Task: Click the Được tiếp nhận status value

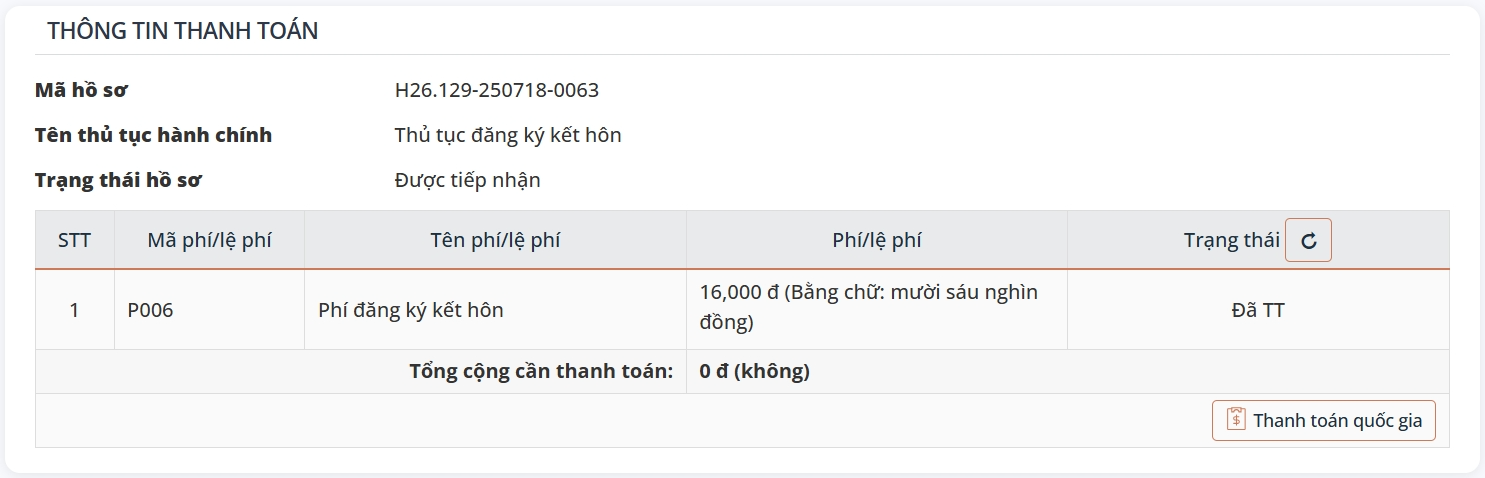Action: pyautogui.click(x=467, y=180)
